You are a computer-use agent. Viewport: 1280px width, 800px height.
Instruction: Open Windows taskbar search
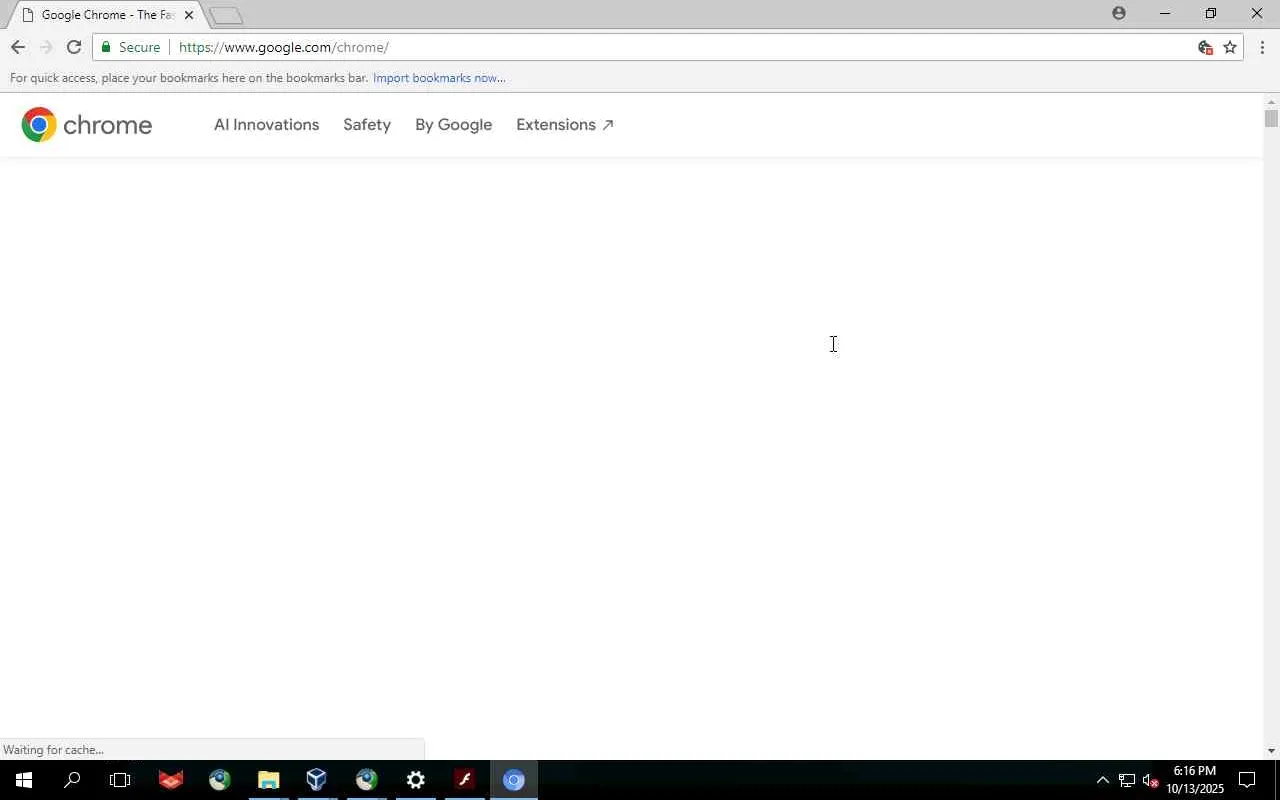tap(72, 780)
